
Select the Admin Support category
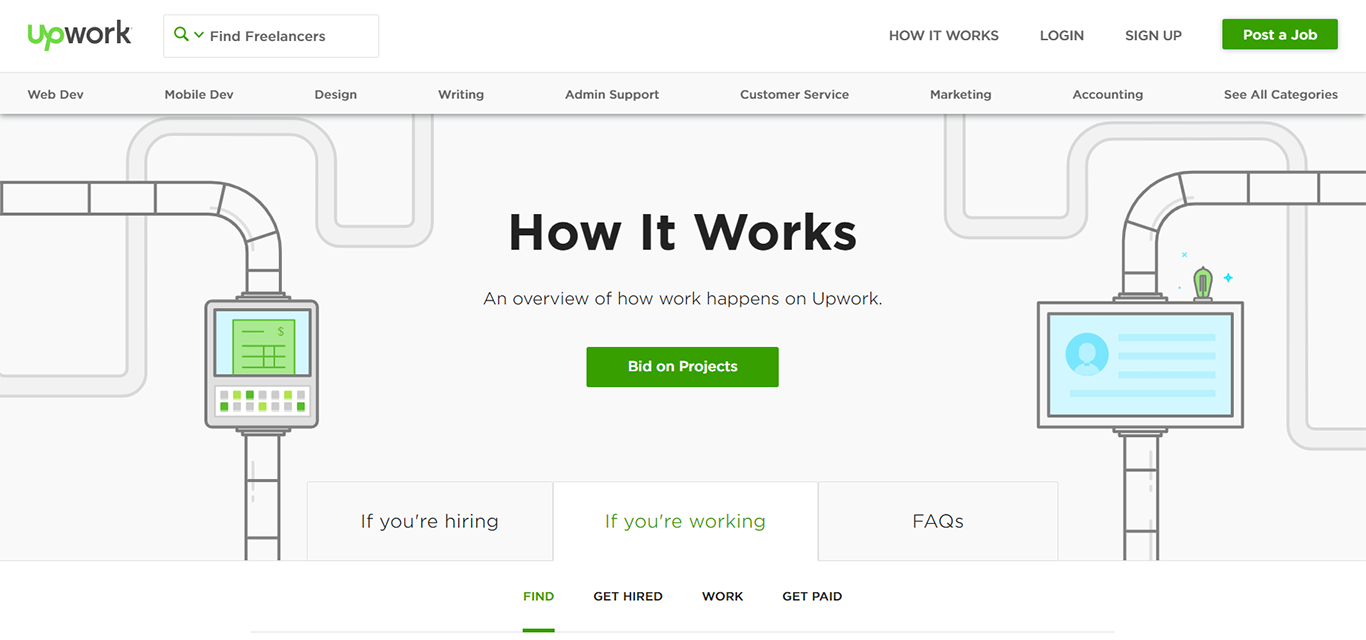coord(612,94)
